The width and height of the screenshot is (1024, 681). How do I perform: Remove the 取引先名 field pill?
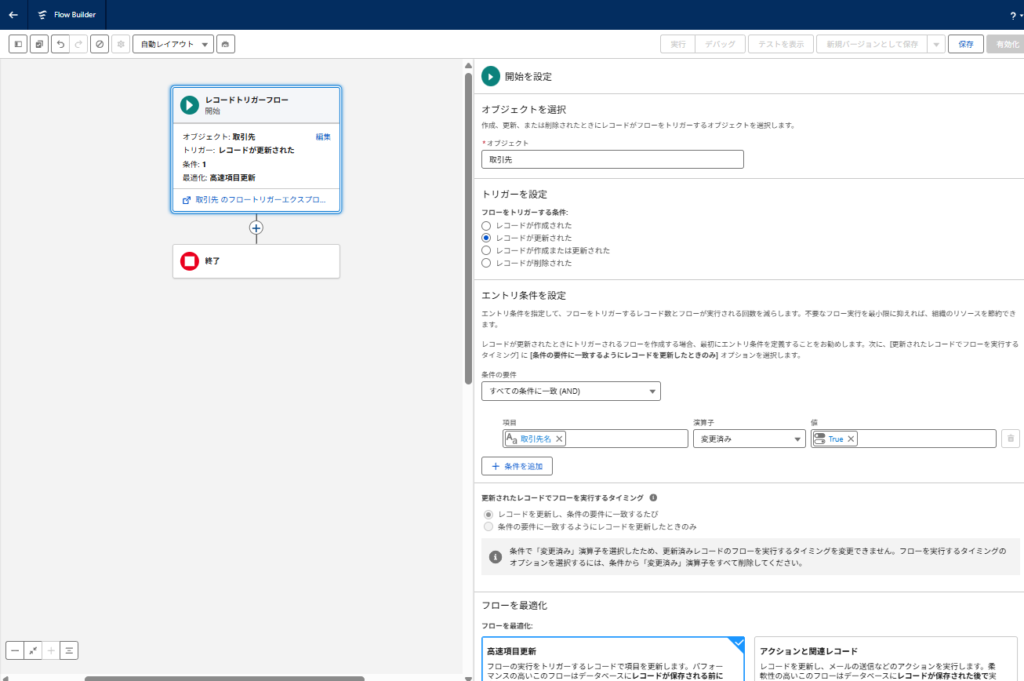point(559,439)
